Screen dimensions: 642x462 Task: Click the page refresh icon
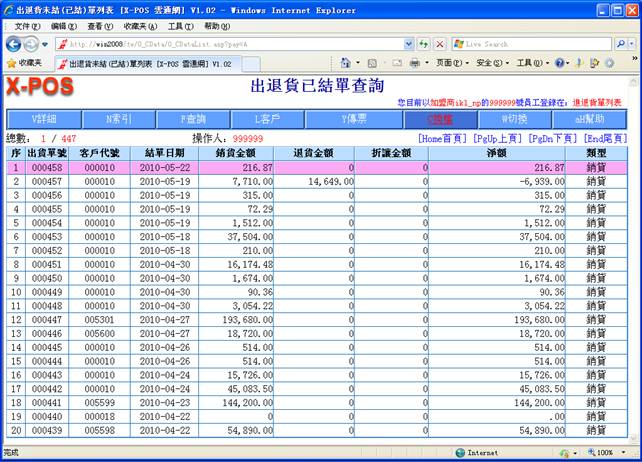(x=423, y=44)
